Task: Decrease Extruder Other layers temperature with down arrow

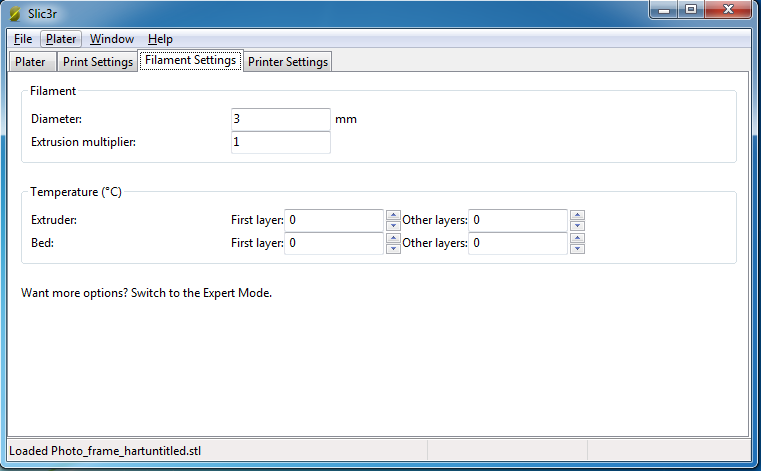Action: pos(577,226)
